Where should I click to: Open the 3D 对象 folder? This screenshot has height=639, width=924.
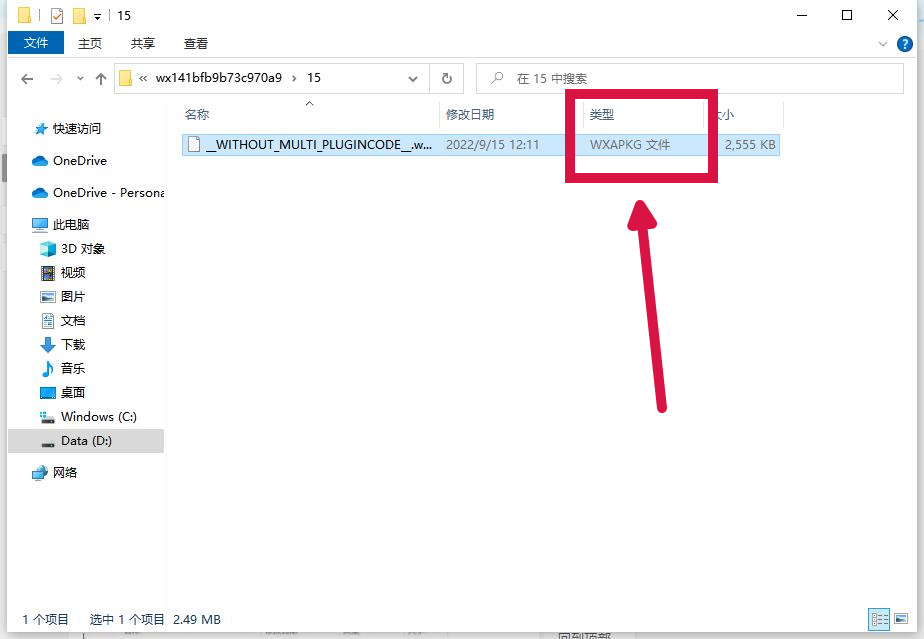coord(82,249)
